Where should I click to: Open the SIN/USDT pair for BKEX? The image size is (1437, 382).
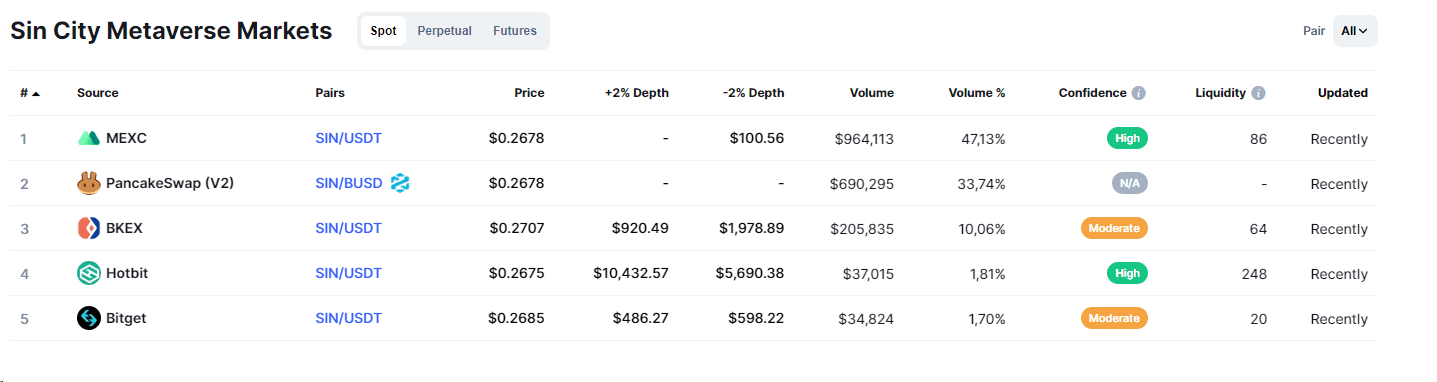[x=348, y=228]
